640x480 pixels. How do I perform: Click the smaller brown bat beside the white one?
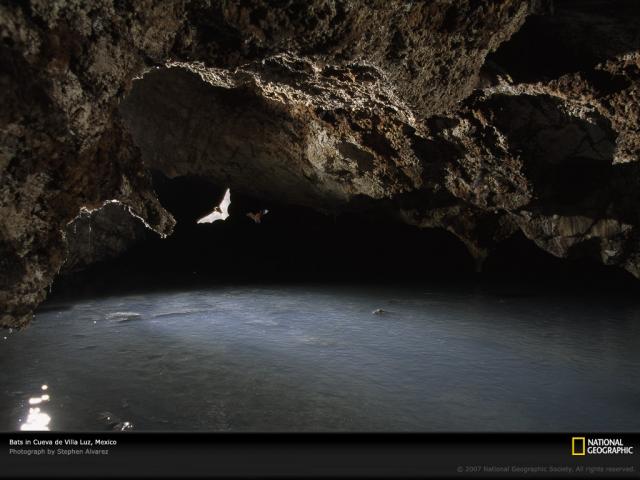click(257, 215)
